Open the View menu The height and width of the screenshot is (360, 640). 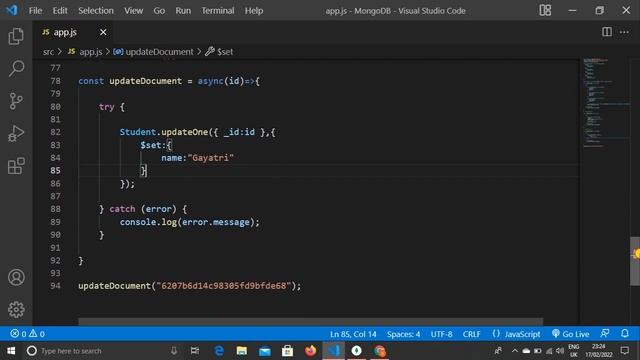(x=133, y=11)
